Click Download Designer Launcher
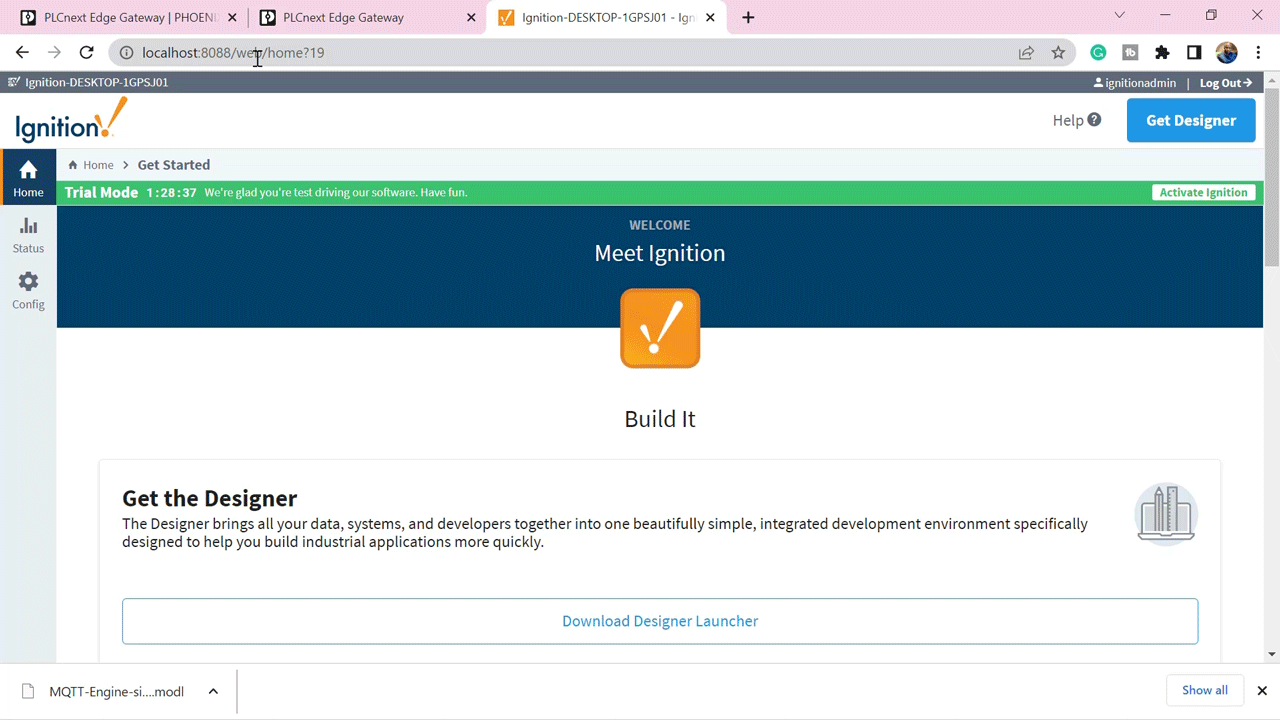This screenshot has height=720, width=1280. click(x=660, y=621)
